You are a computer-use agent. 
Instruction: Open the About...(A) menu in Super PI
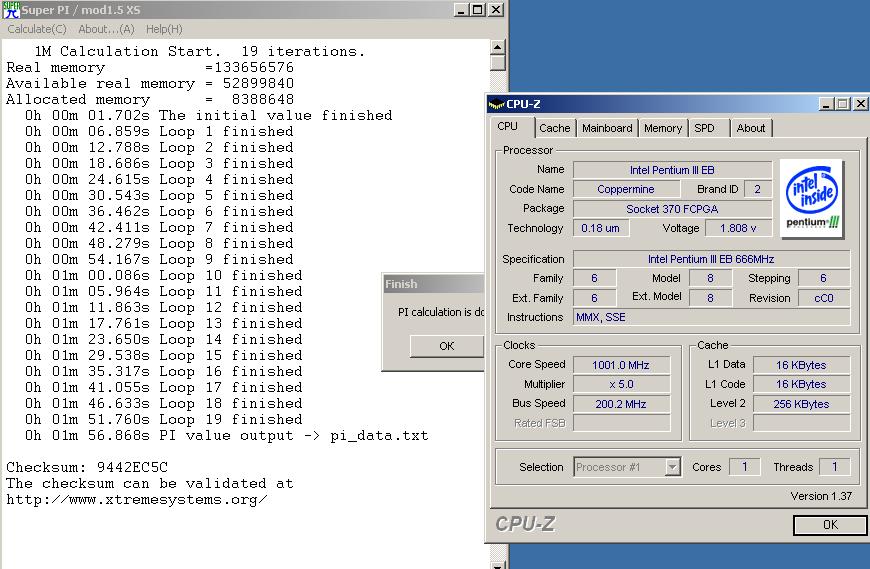click(106, 29)
